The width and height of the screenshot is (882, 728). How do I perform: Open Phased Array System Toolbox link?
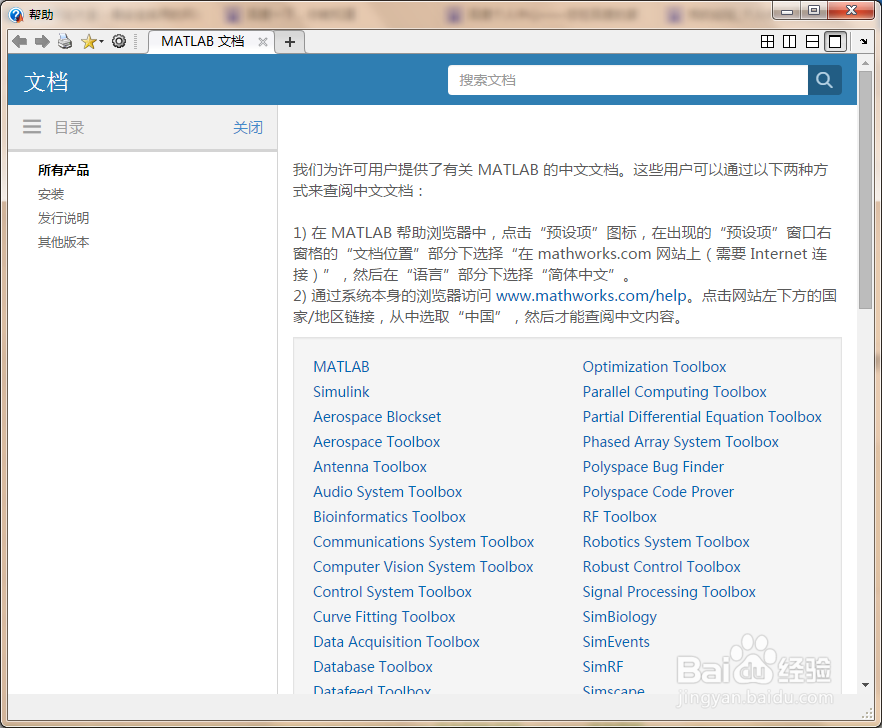point(681,442)
